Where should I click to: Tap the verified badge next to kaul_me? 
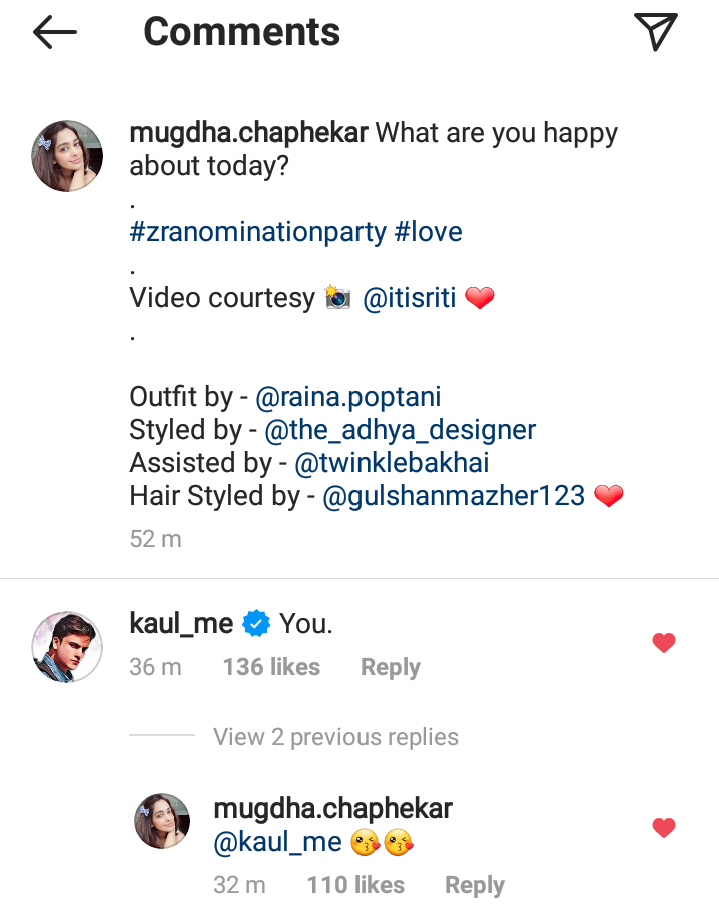coord(257,624)
